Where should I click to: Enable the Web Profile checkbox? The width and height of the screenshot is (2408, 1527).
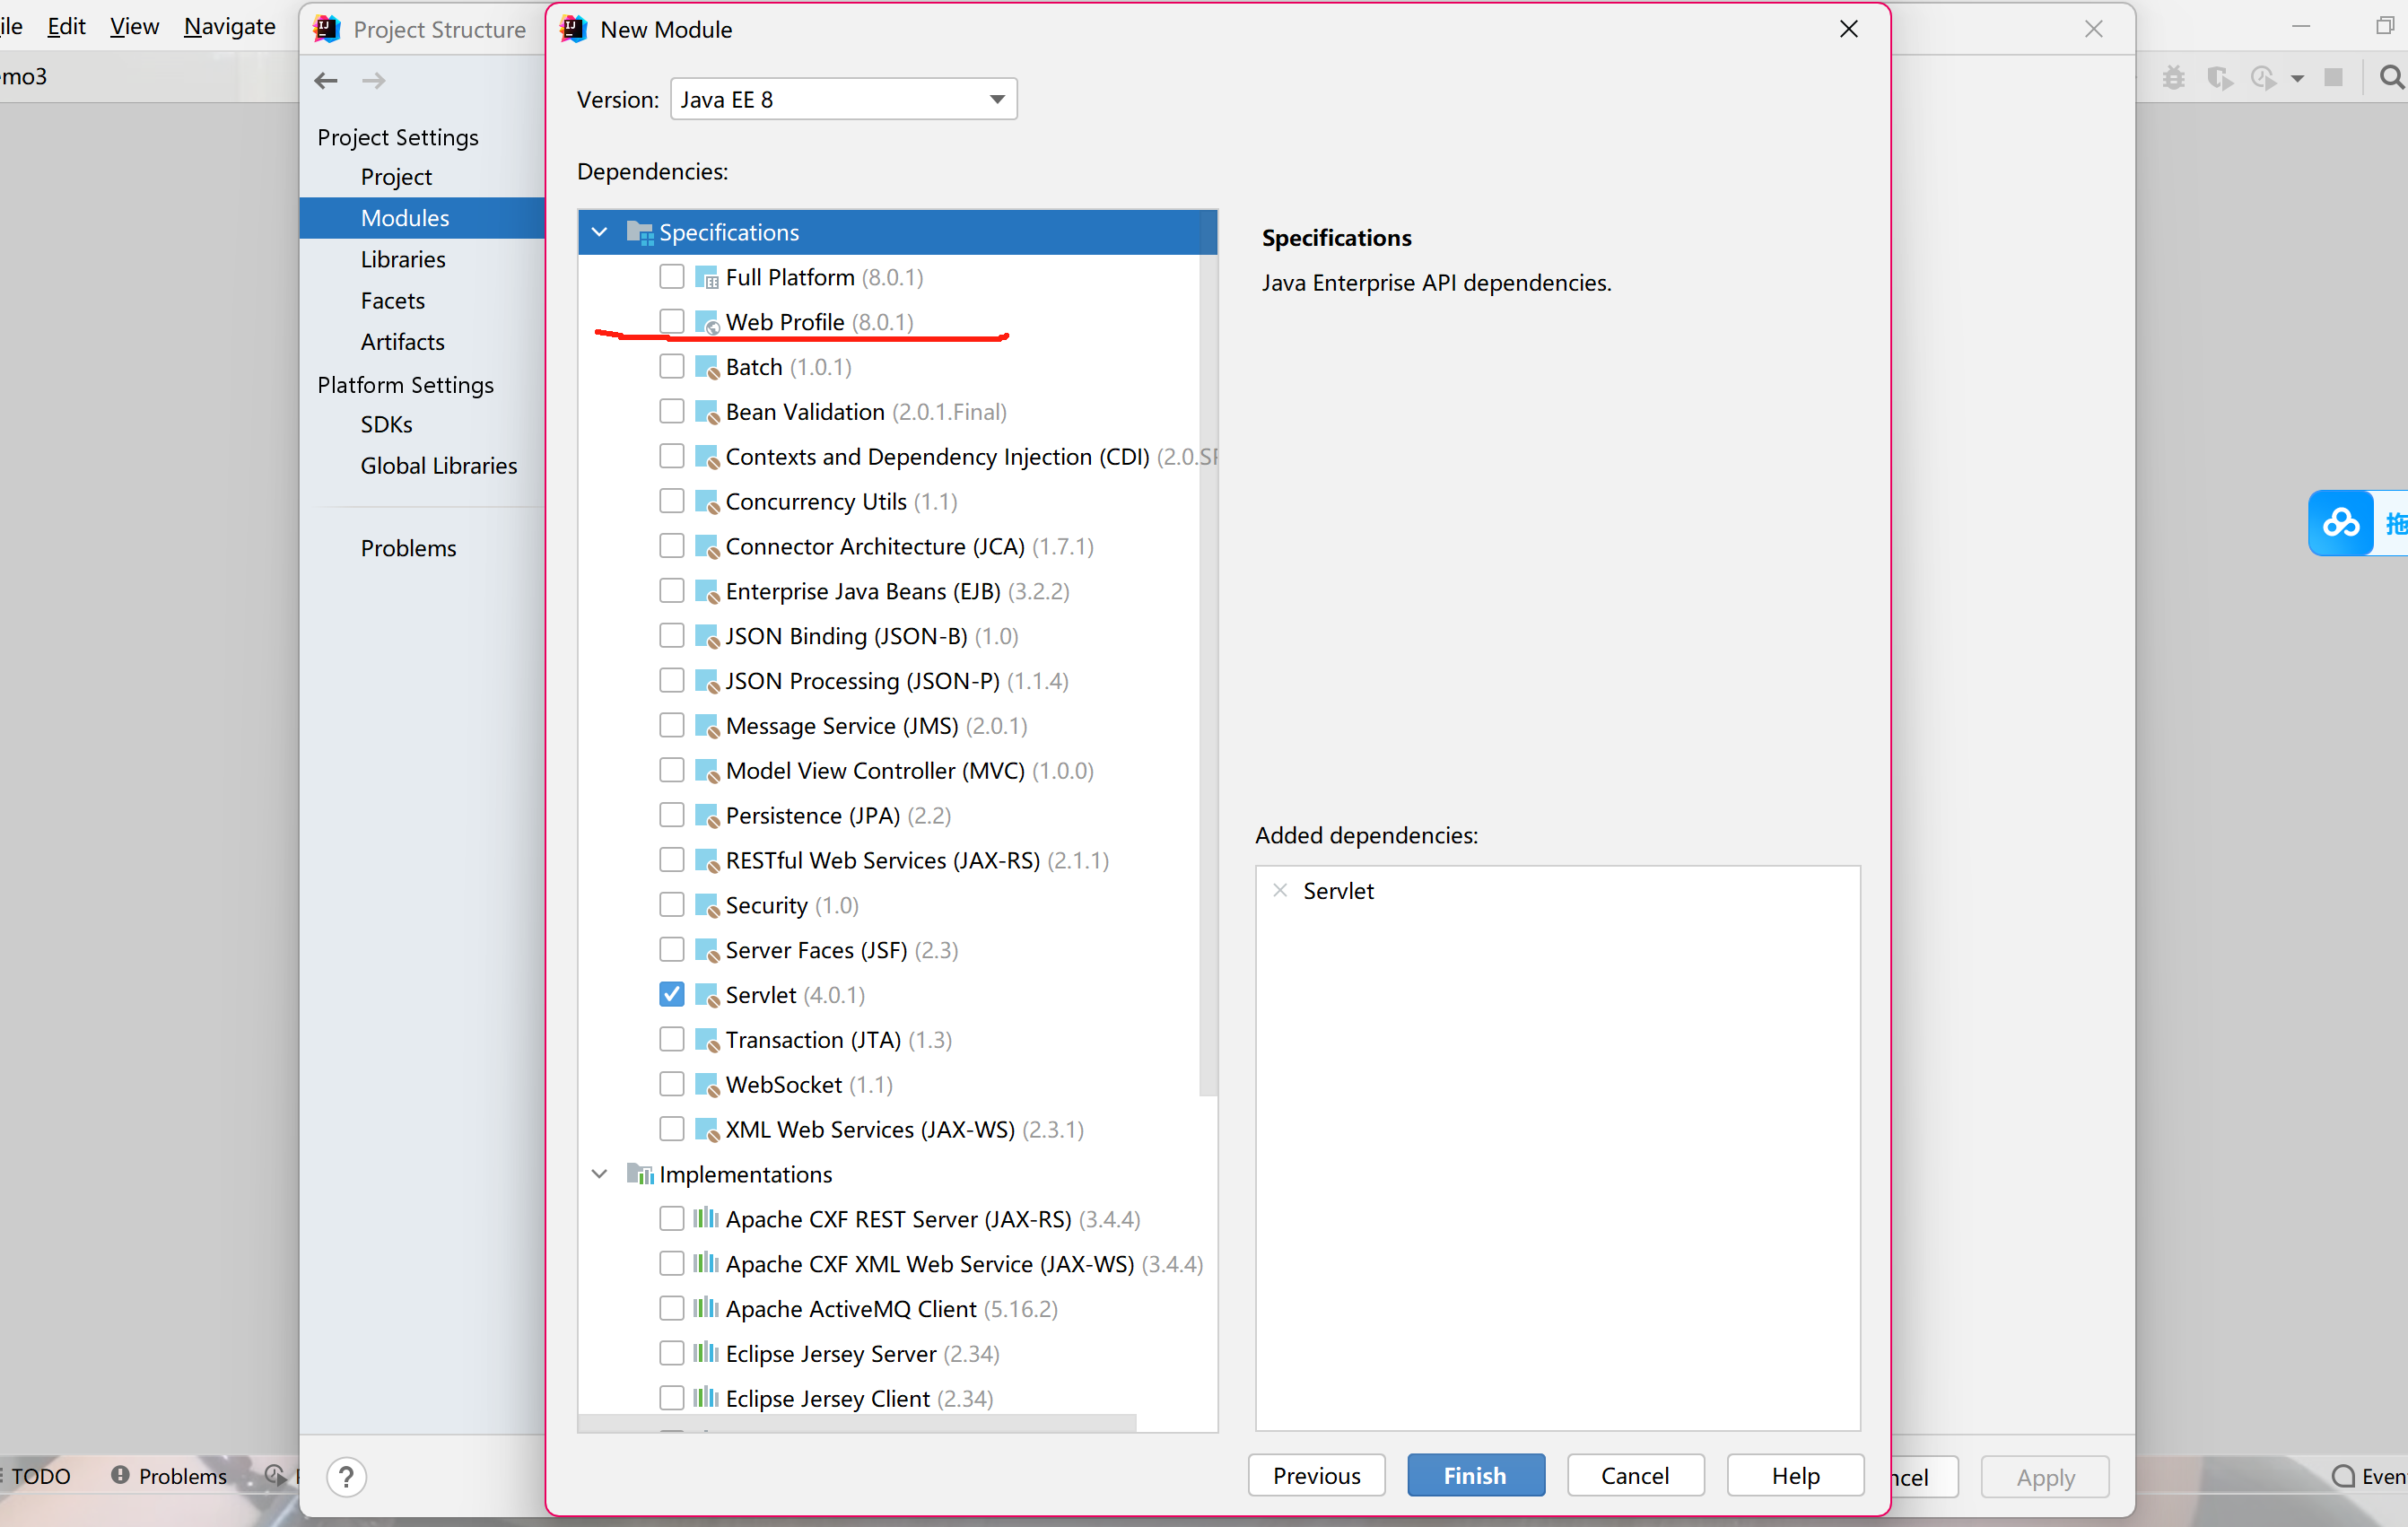click(672, 321)
